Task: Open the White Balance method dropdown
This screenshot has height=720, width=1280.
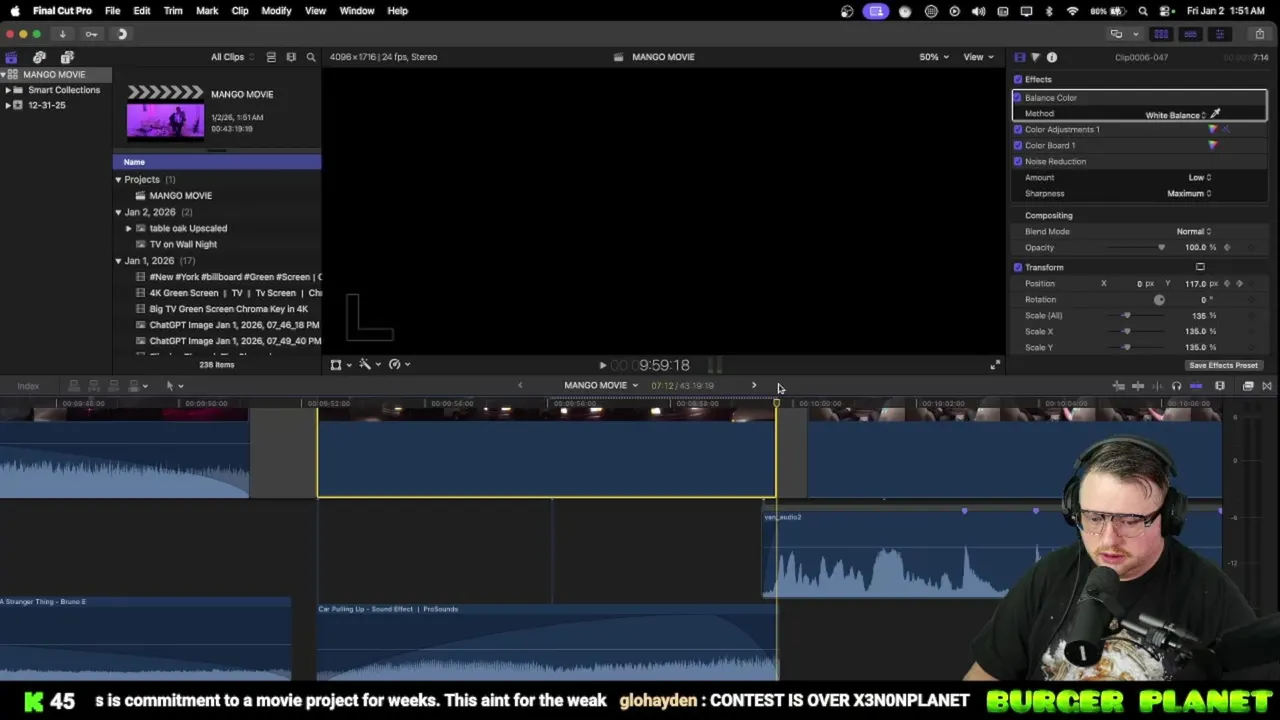Action: 1176,115
